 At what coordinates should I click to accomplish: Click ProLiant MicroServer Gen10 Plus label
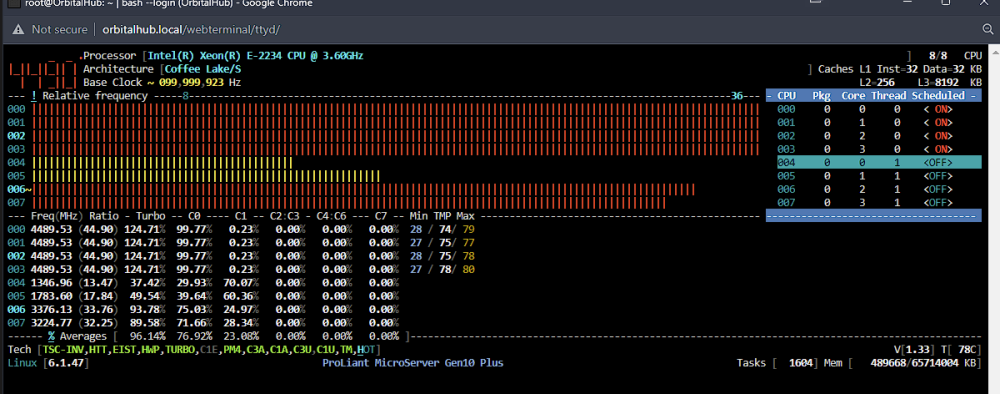point(413,363)
